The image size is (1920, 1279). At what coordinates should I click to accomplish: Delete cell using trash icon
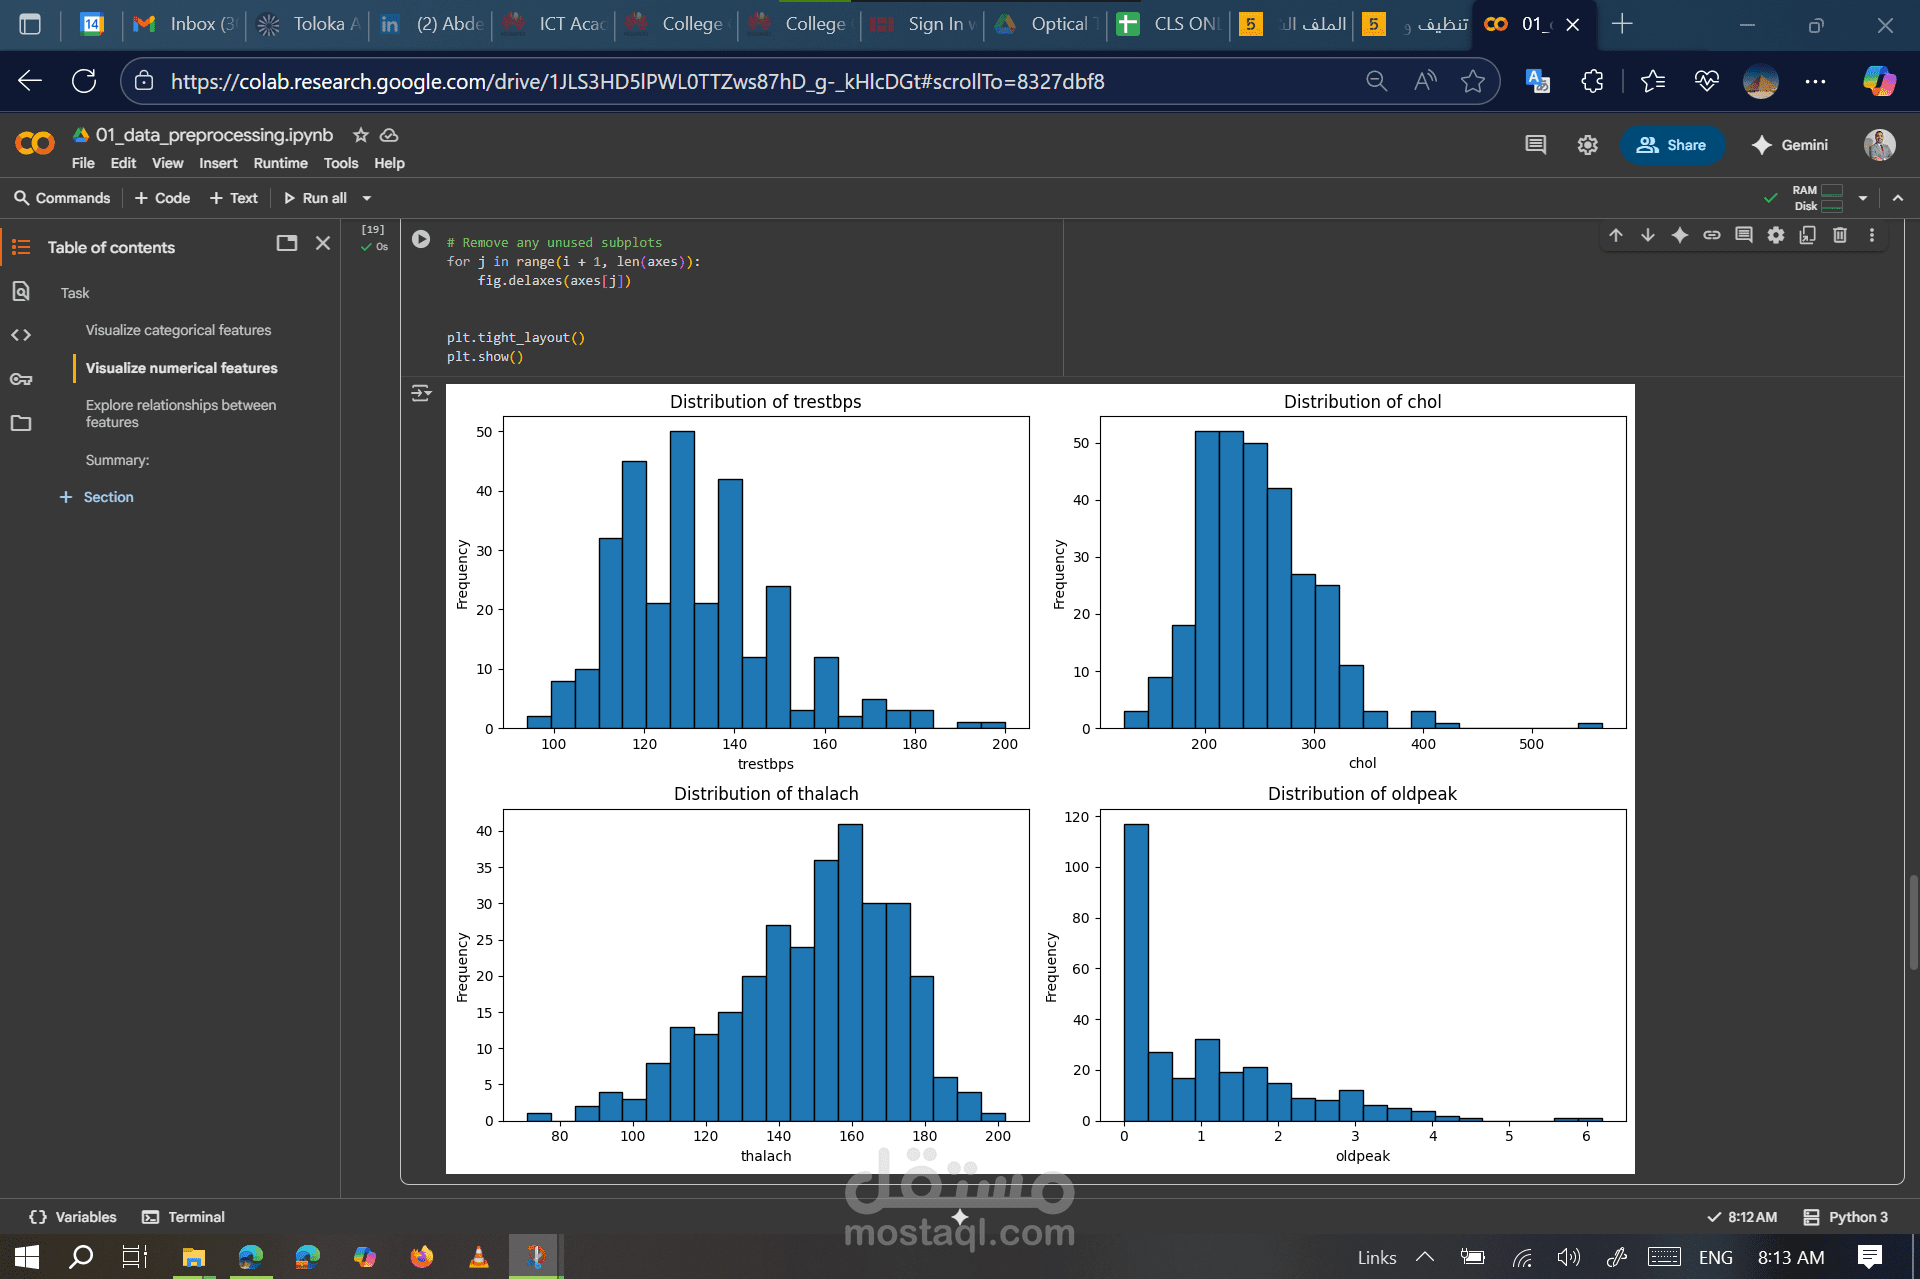click(x=1839, y=235)
